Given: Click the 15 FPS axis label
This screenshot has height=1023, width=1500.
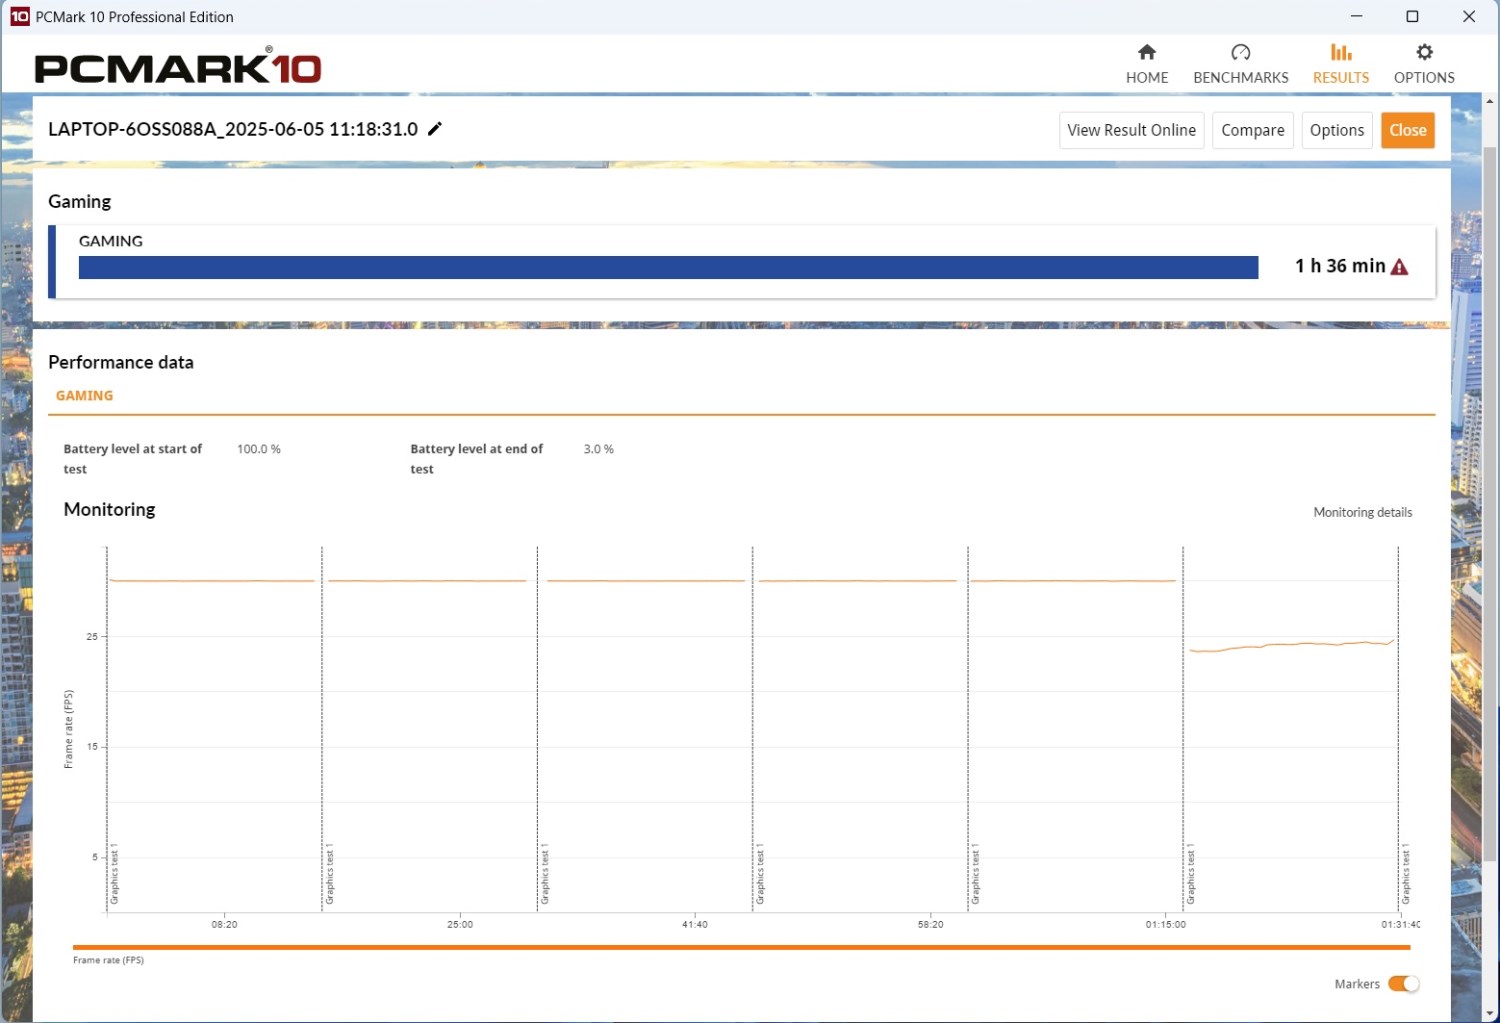Looking at the screenshot, I should [x=92, y=746].
